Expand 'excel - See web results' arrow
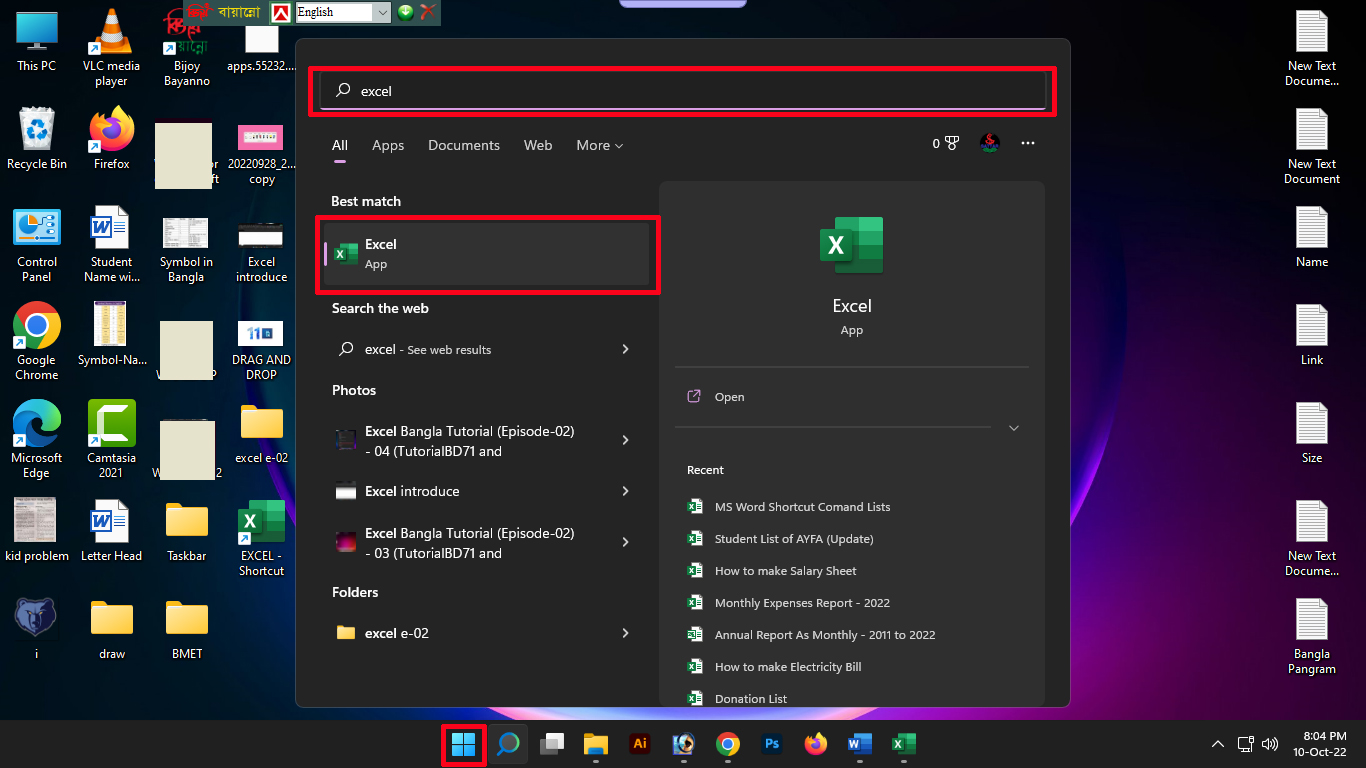 coord(625,349)
